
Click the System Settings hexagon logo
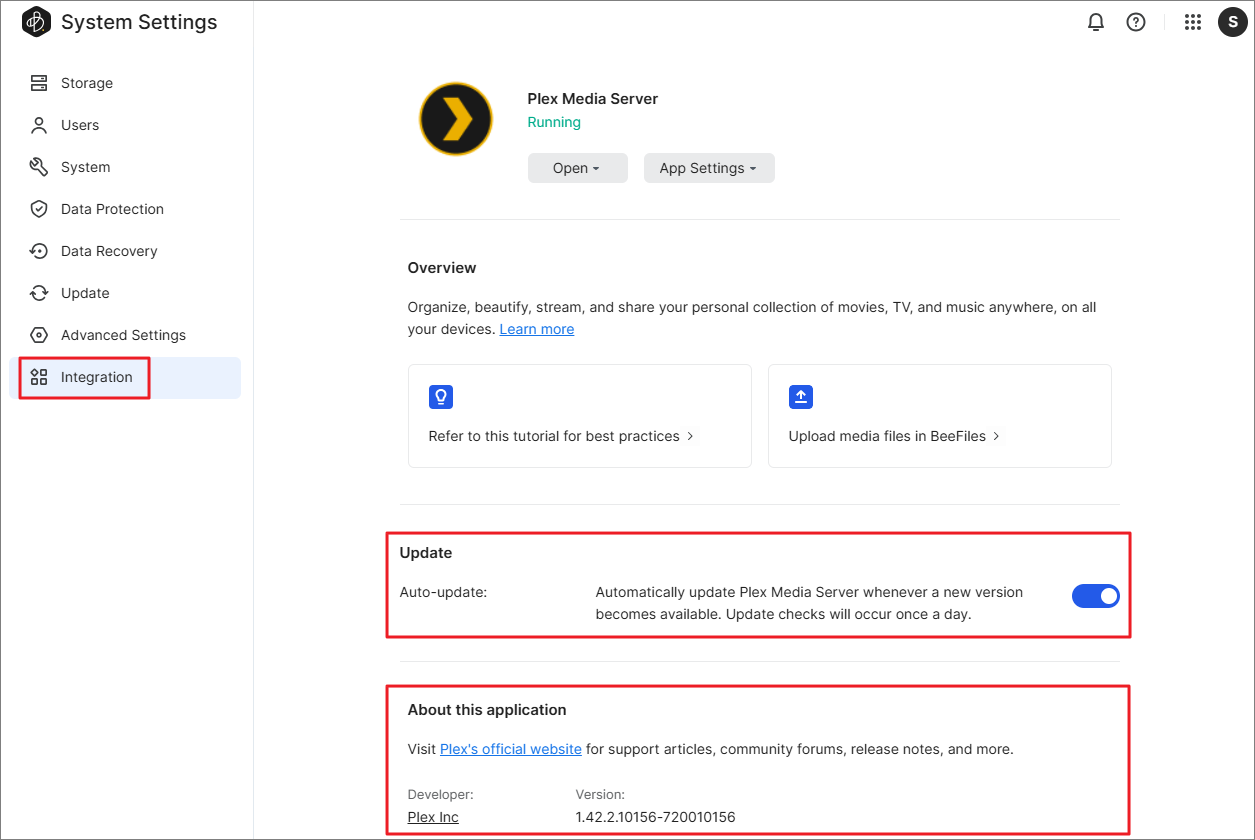click(36, 22)
